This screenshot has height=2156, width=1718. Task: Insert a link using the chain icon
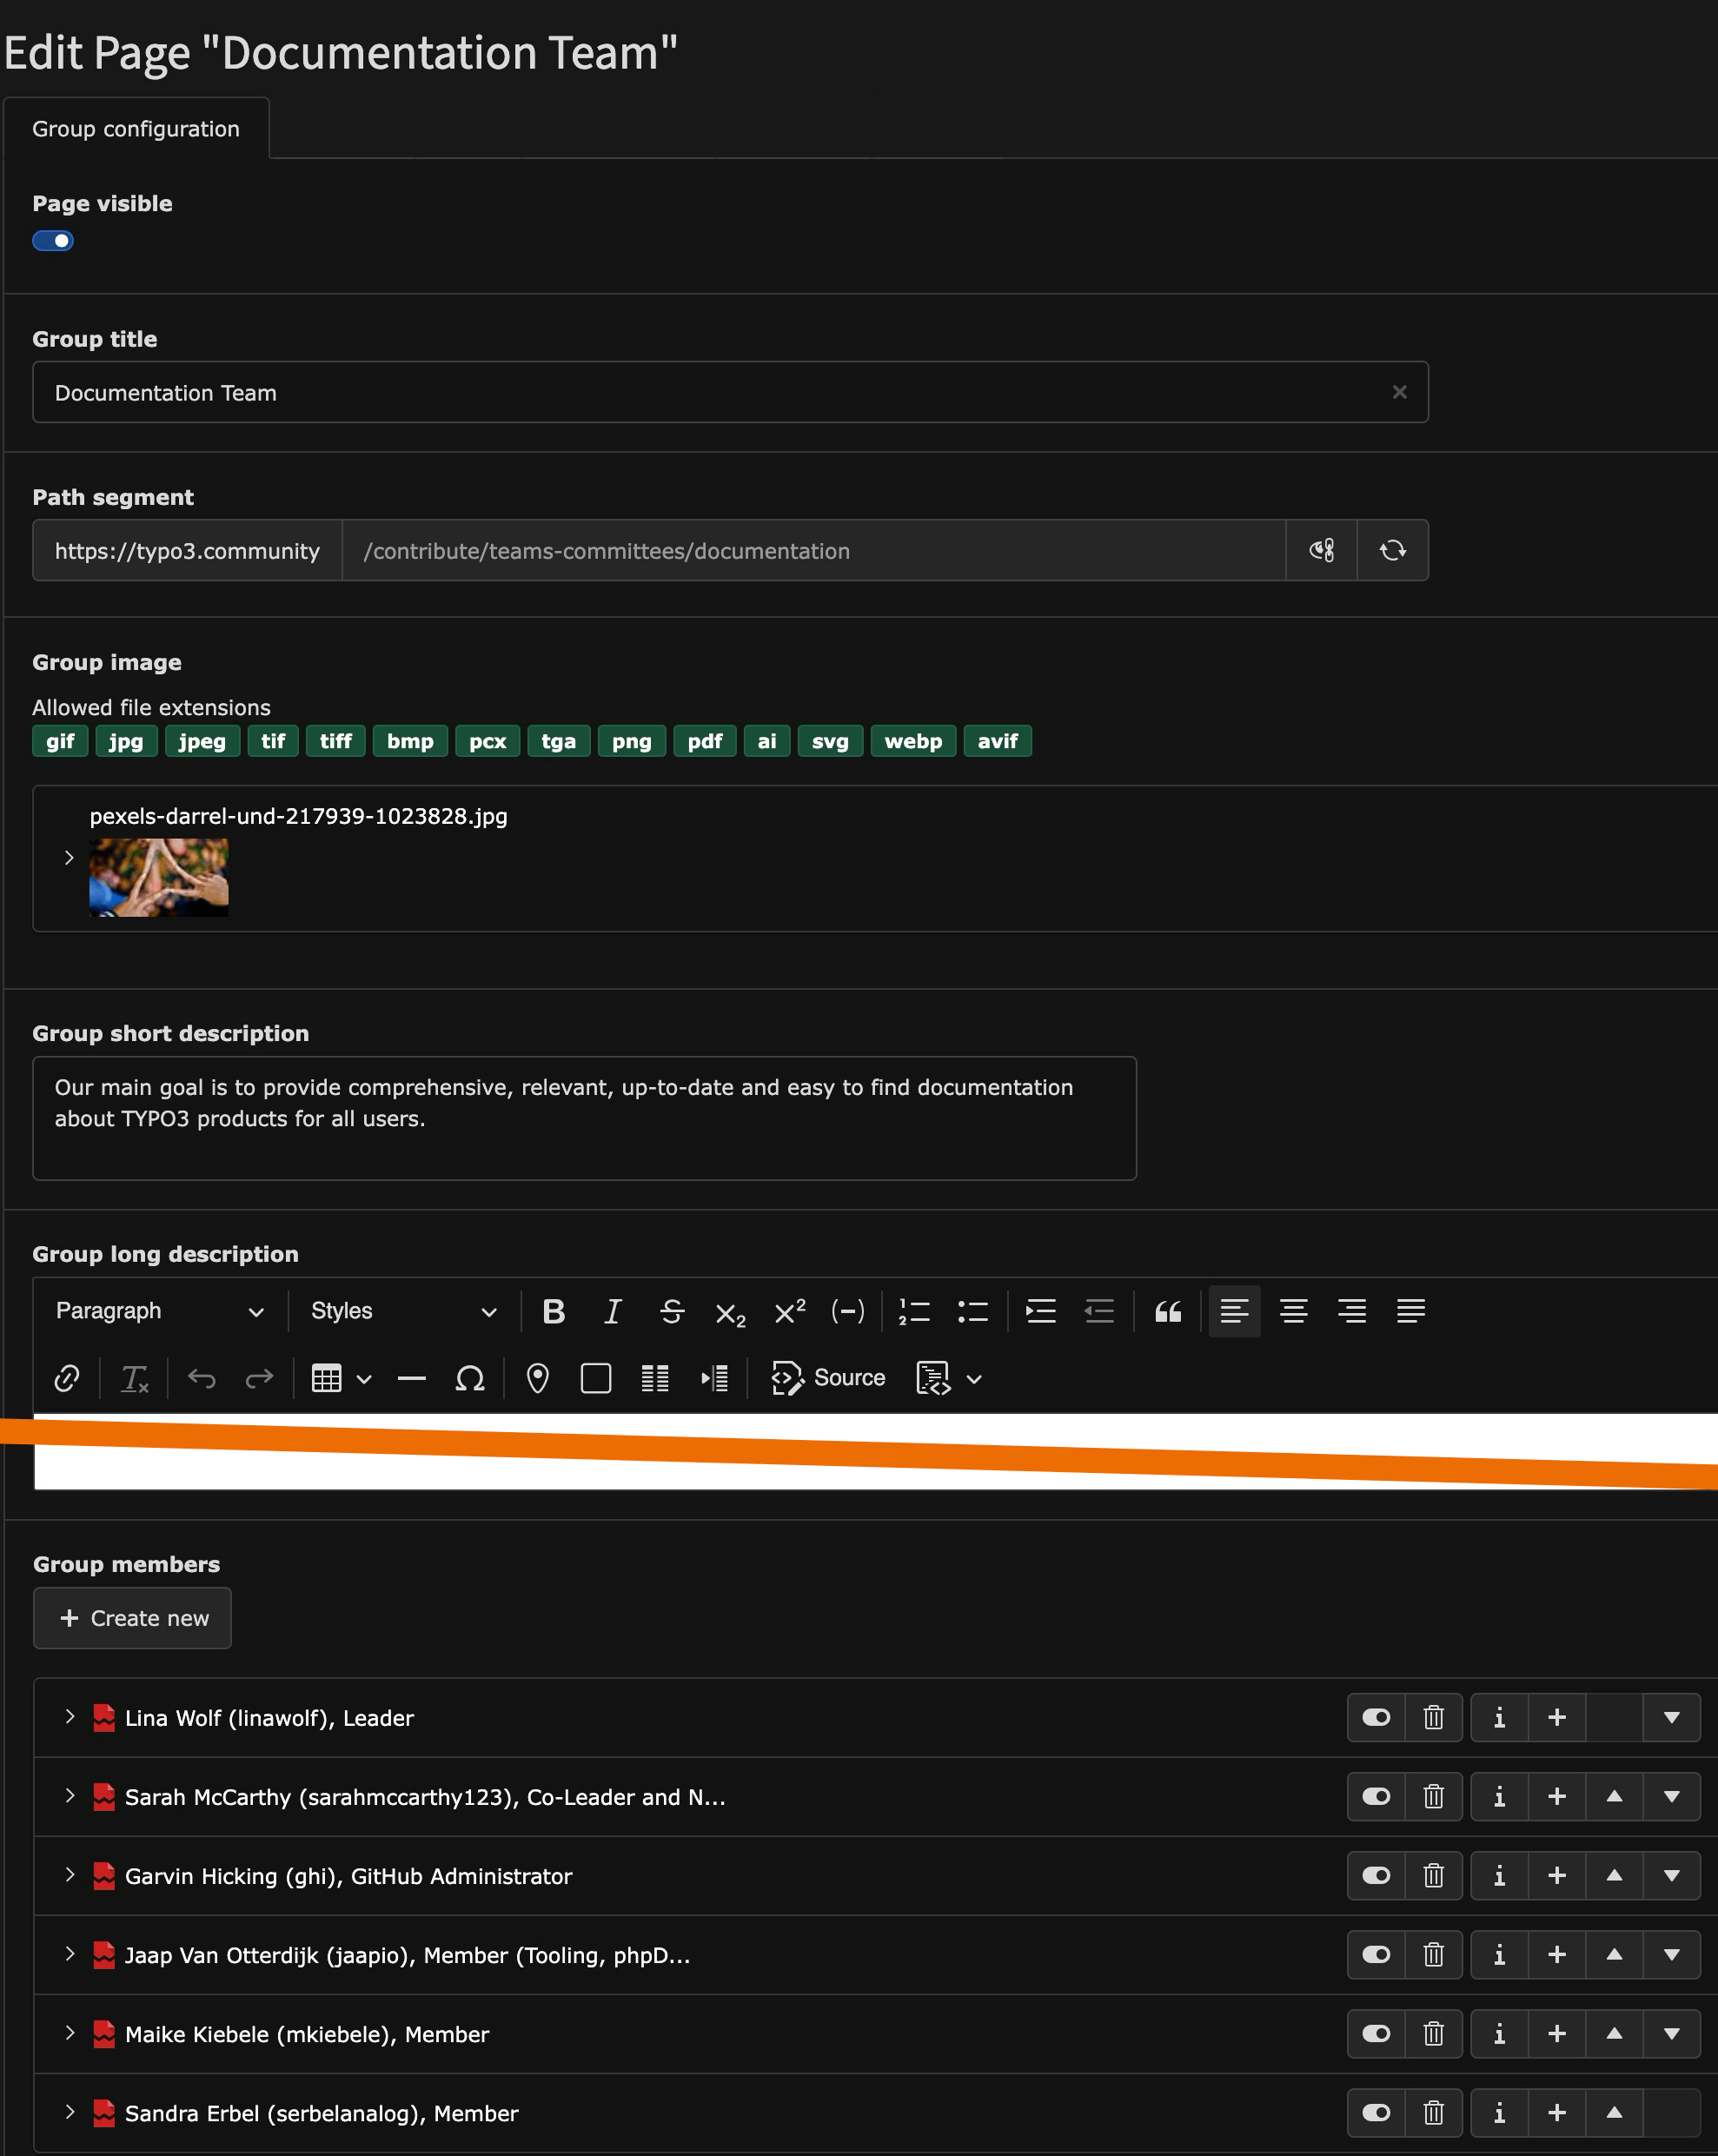pos(66,1378)
